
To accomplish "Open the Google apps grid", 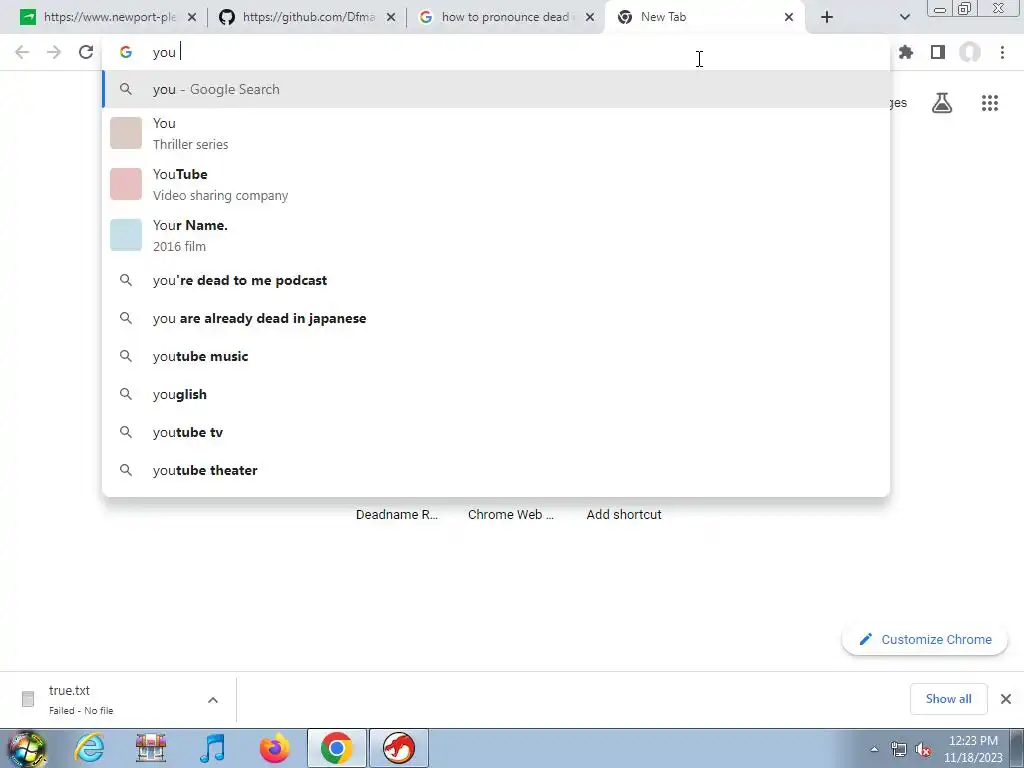I will (990, 103).
